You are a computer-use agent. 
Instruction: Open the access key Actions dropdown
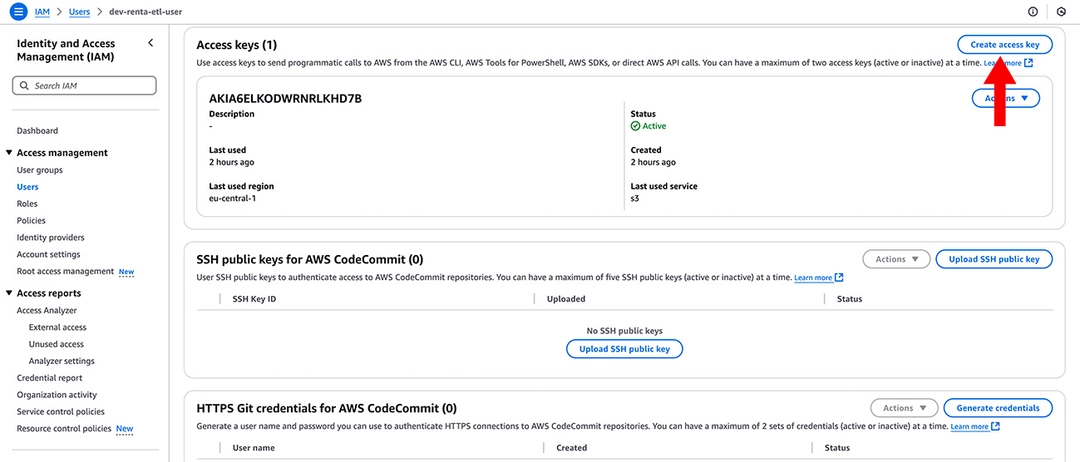click(1006, 98)
